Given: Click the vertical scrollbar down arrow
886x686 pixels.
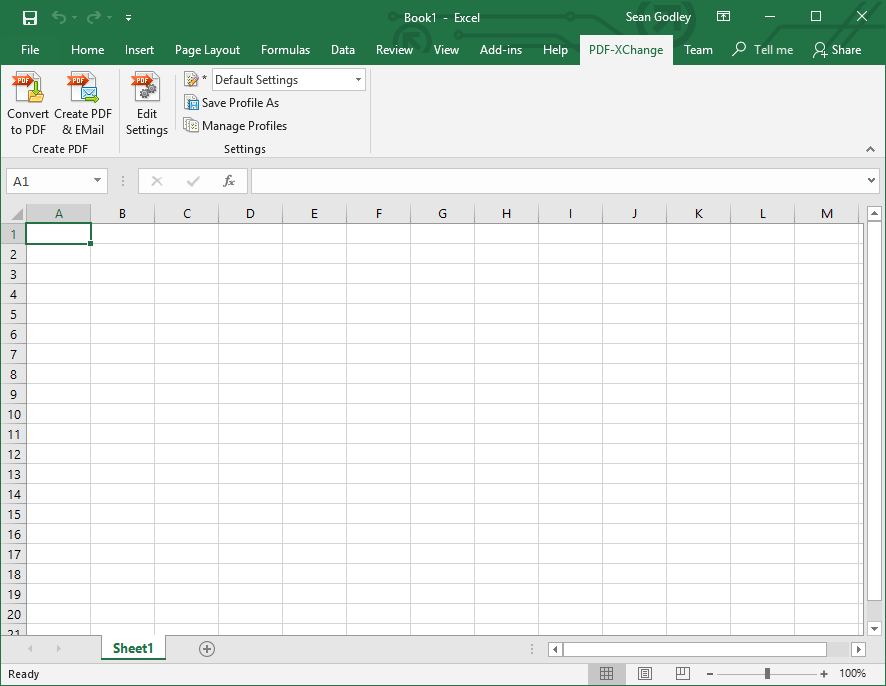Looking at the screenshot, I should (874, 628).
